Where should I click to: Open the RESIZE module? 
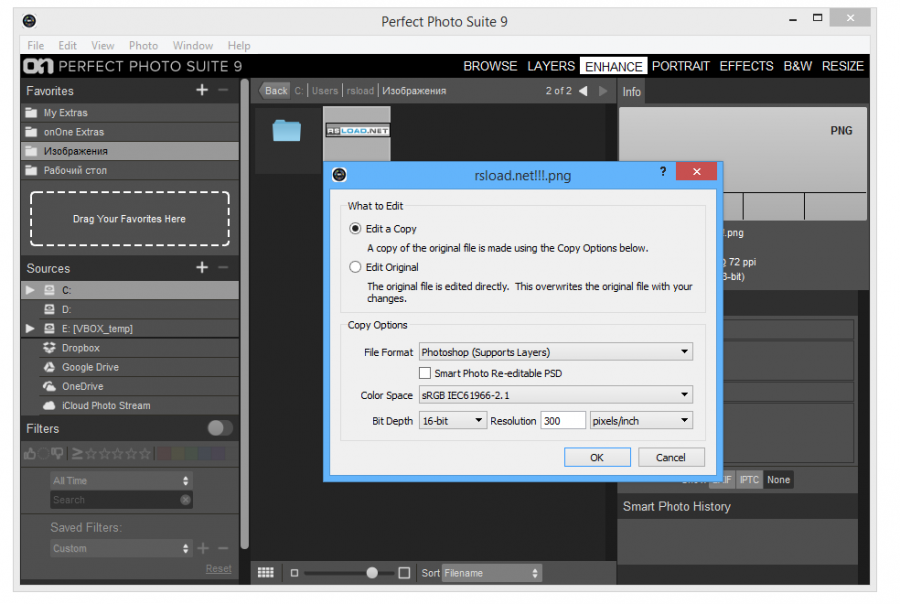point(843,66)
